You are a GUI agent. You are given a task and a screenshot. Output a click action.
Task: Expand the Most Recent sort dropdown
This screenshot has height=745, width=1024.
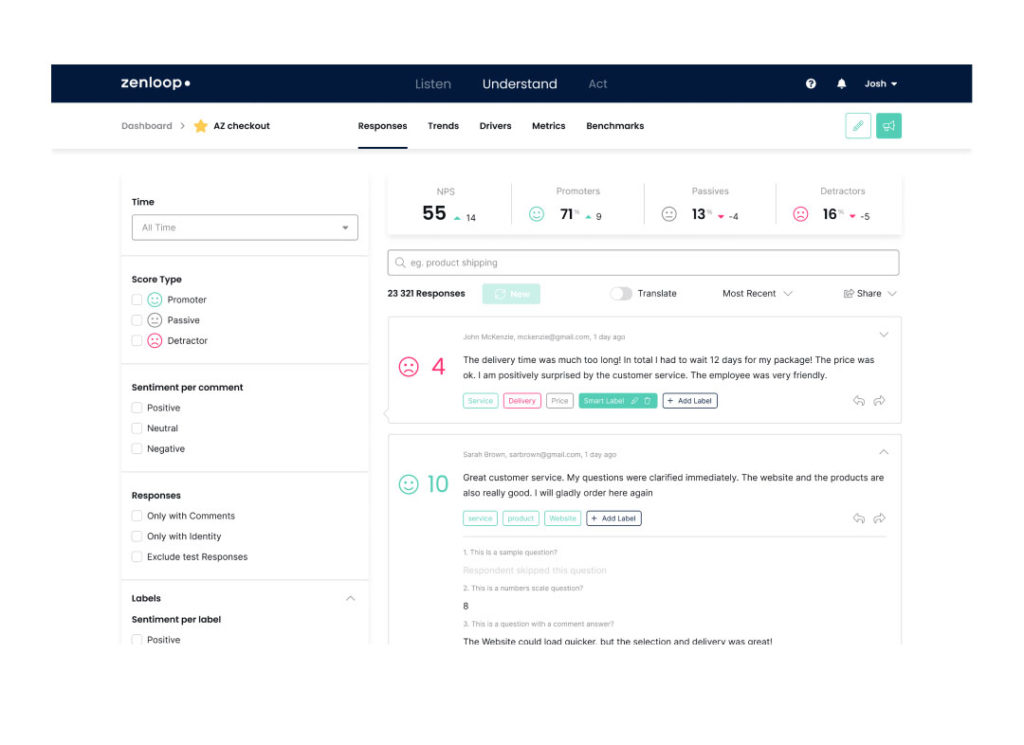pos(757,293)
